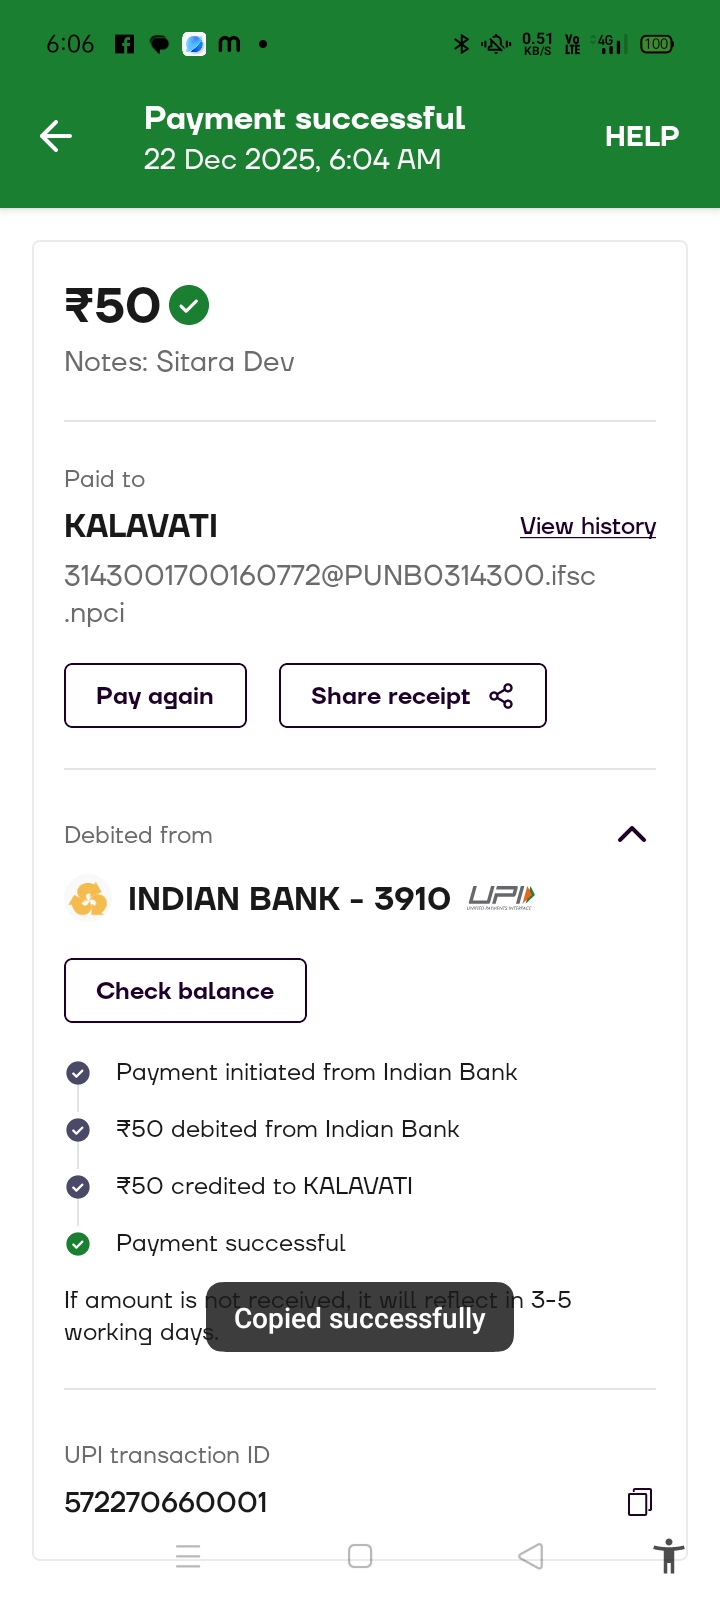The height and width of the screenshot is (1600, 720).
Task: Click the View history link
Action: (588, 526)
